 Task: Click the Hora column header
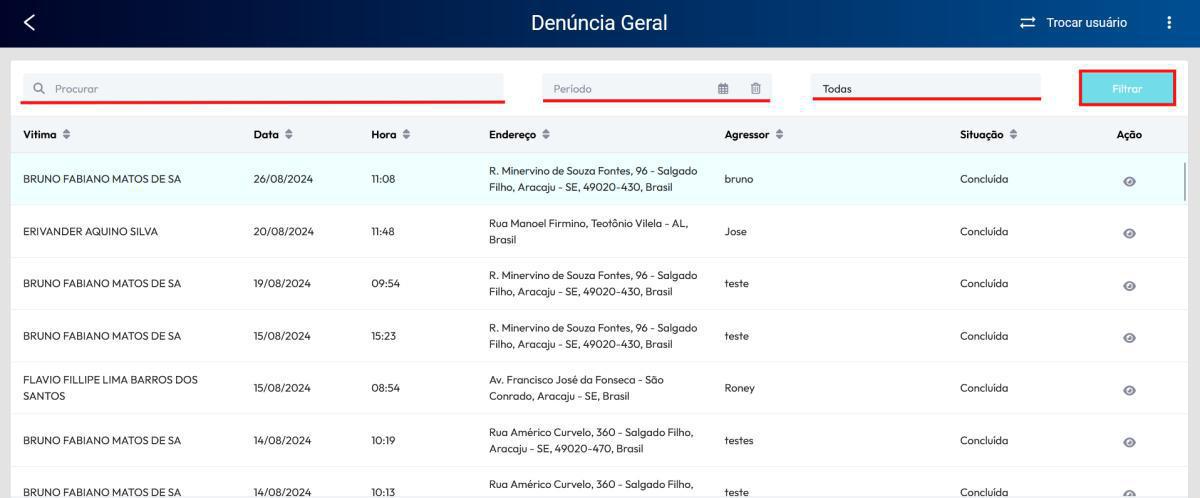coord(384,134)
